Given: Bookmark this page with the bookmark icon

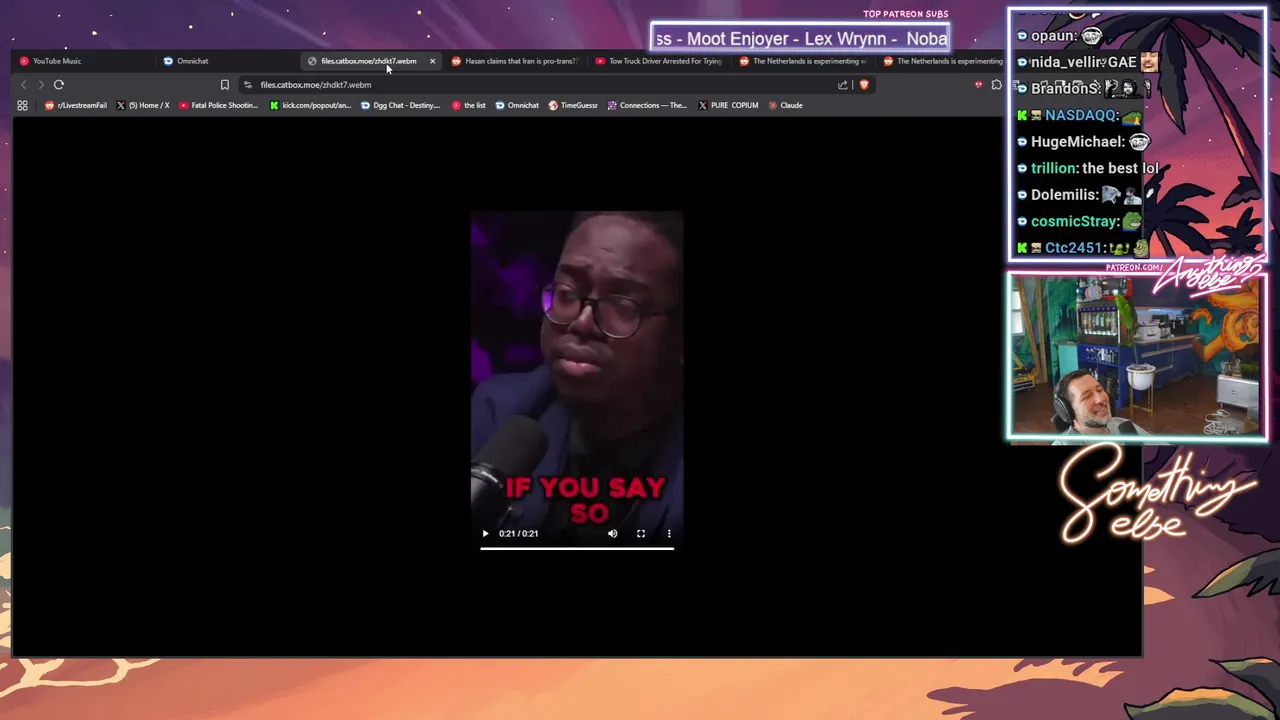Looking at the screenshot, I should pos(225,85).
